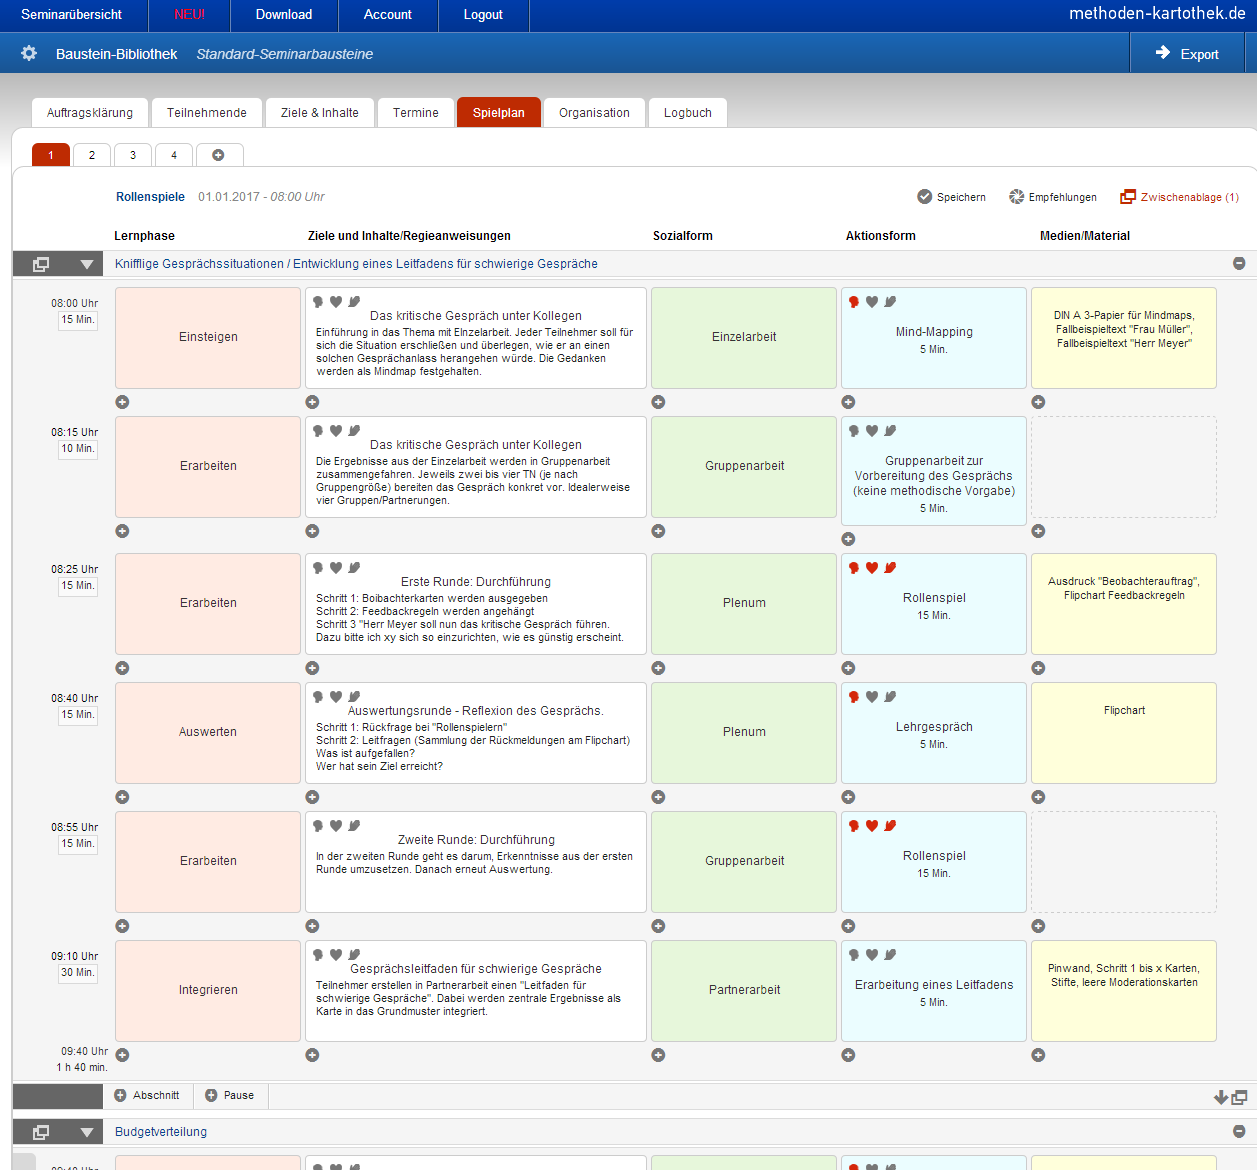Collapse the Knifflige Gesprächssituationen section with minus
Screen dimensions: 1257x1170
(1239, 263)
